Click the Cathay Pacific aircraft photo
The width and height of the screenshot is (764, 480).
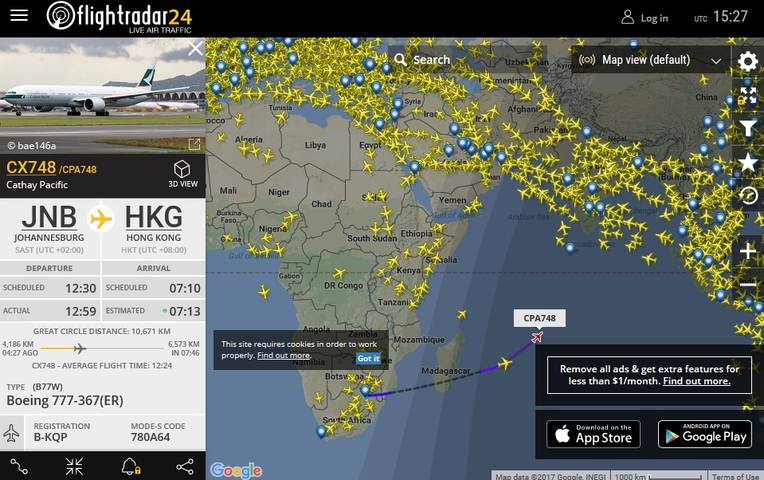(x=102, y=96)
